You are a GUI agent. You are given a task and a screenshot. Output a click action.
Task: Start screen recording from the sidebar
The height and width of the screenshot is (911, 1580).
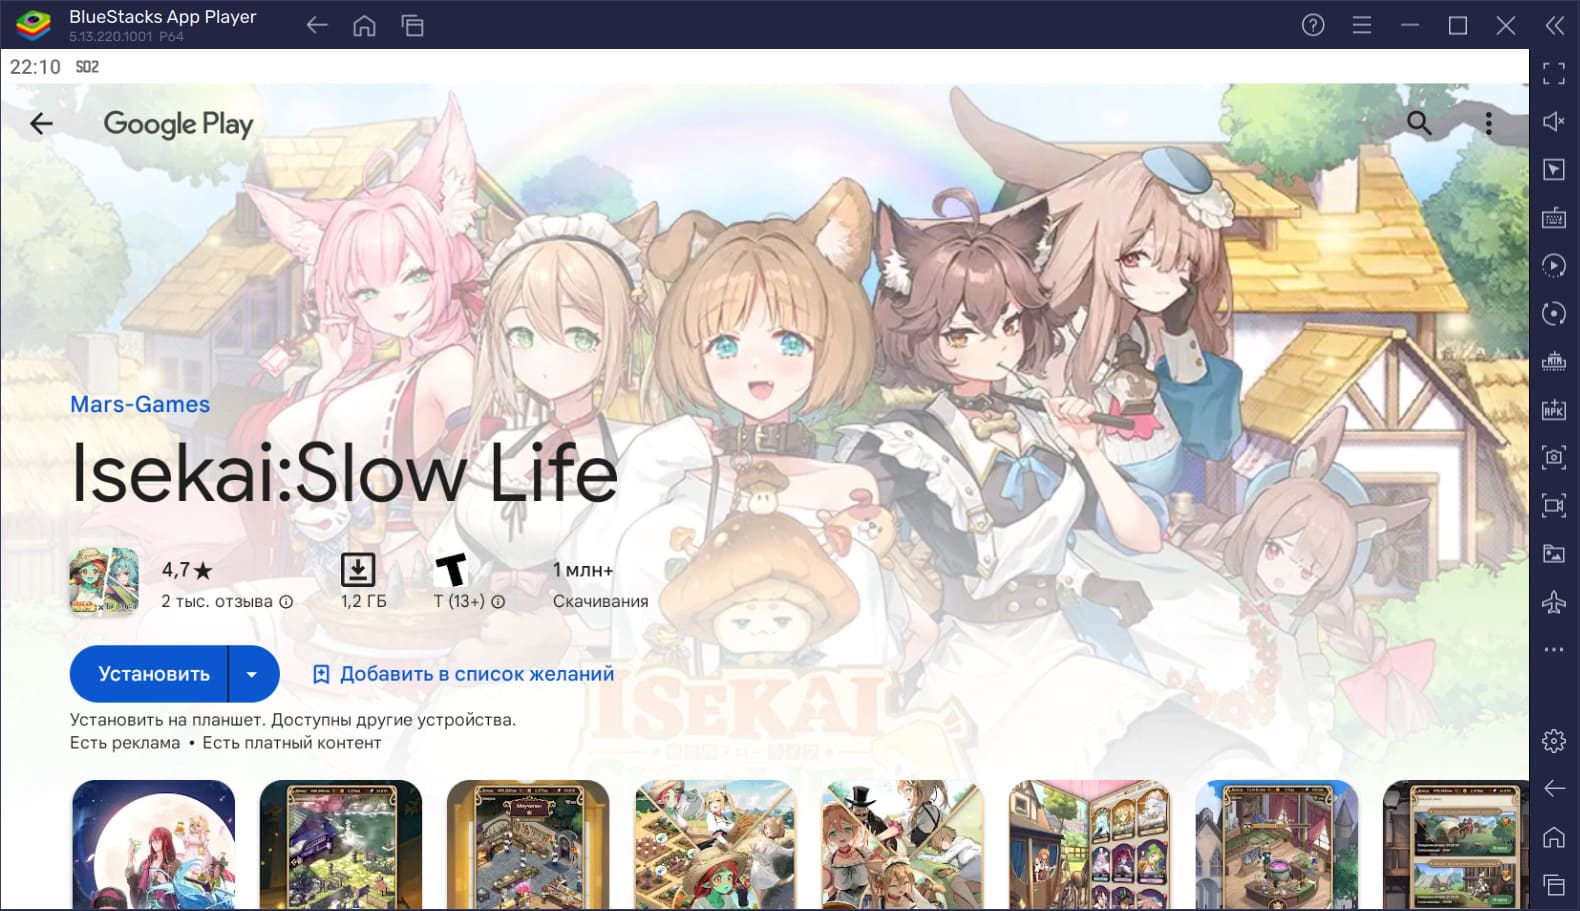click(1554, 505)
